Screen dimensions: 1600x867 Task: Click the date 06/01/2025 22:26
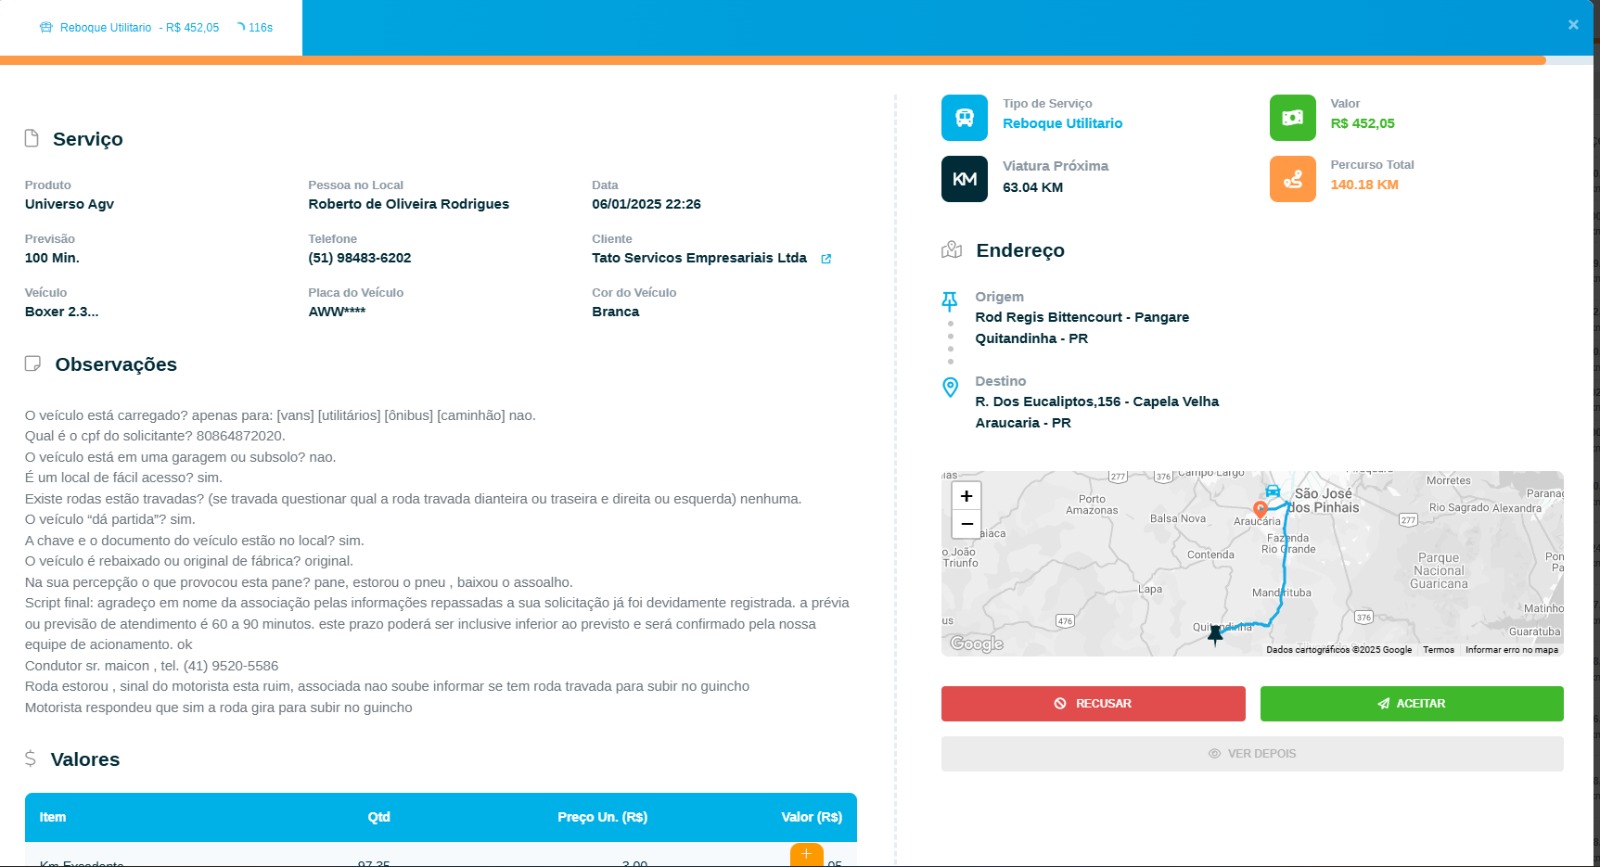tap(646, 204)
